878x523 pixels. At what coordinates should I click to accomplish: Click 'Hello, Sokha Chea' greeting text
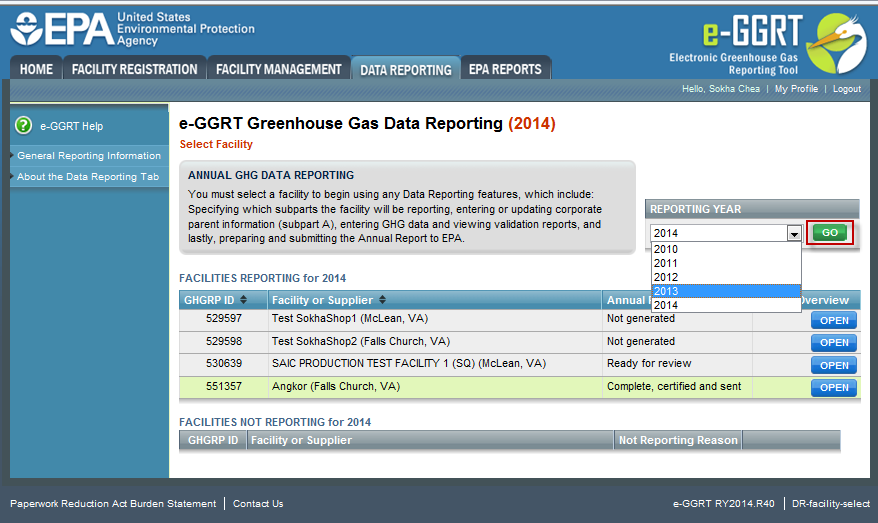721,88
